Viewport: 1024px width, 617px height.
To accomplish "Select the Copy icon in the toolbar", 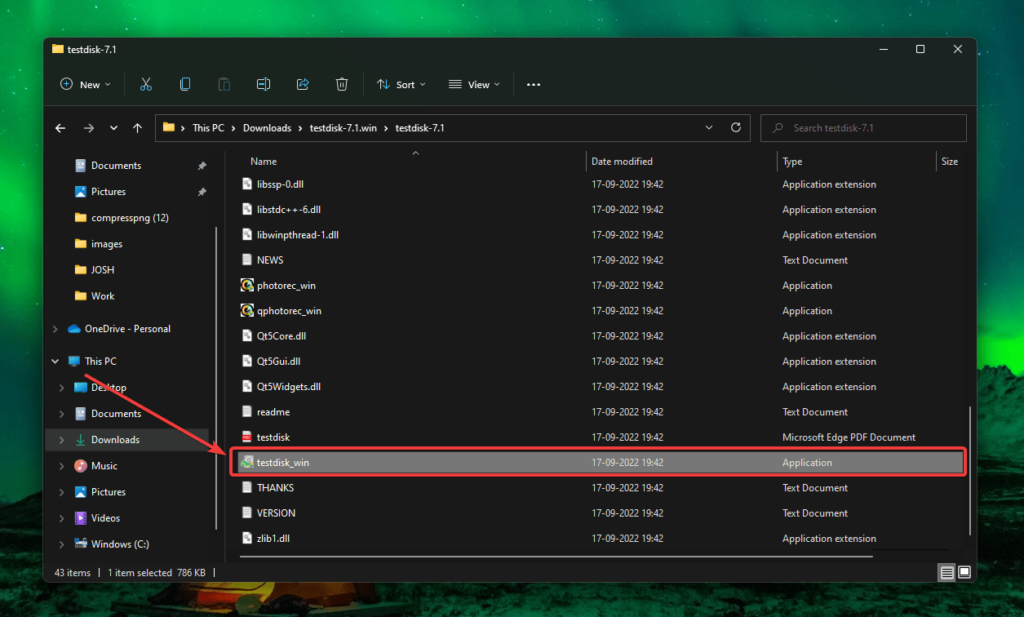I will (x=185, y=84).
